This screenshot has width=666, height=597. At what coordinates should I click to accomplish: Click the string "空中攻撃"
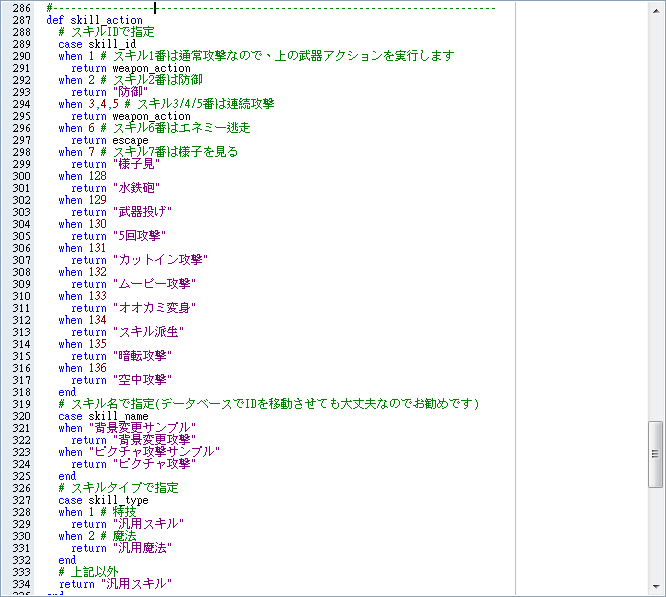[x=142, y=380]
